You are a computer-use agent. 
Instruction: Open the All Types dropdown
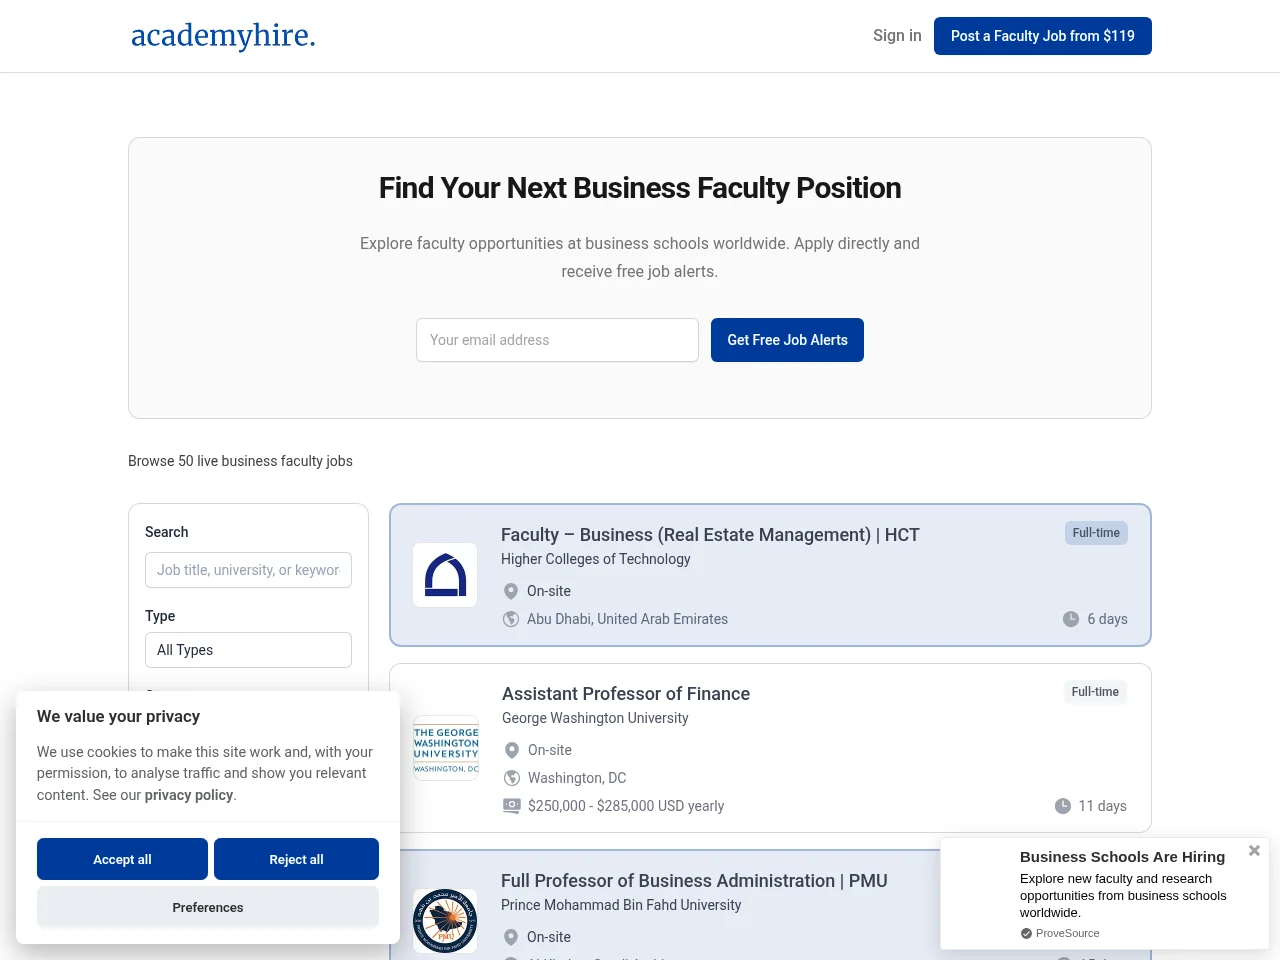click(x=248, y=650)
